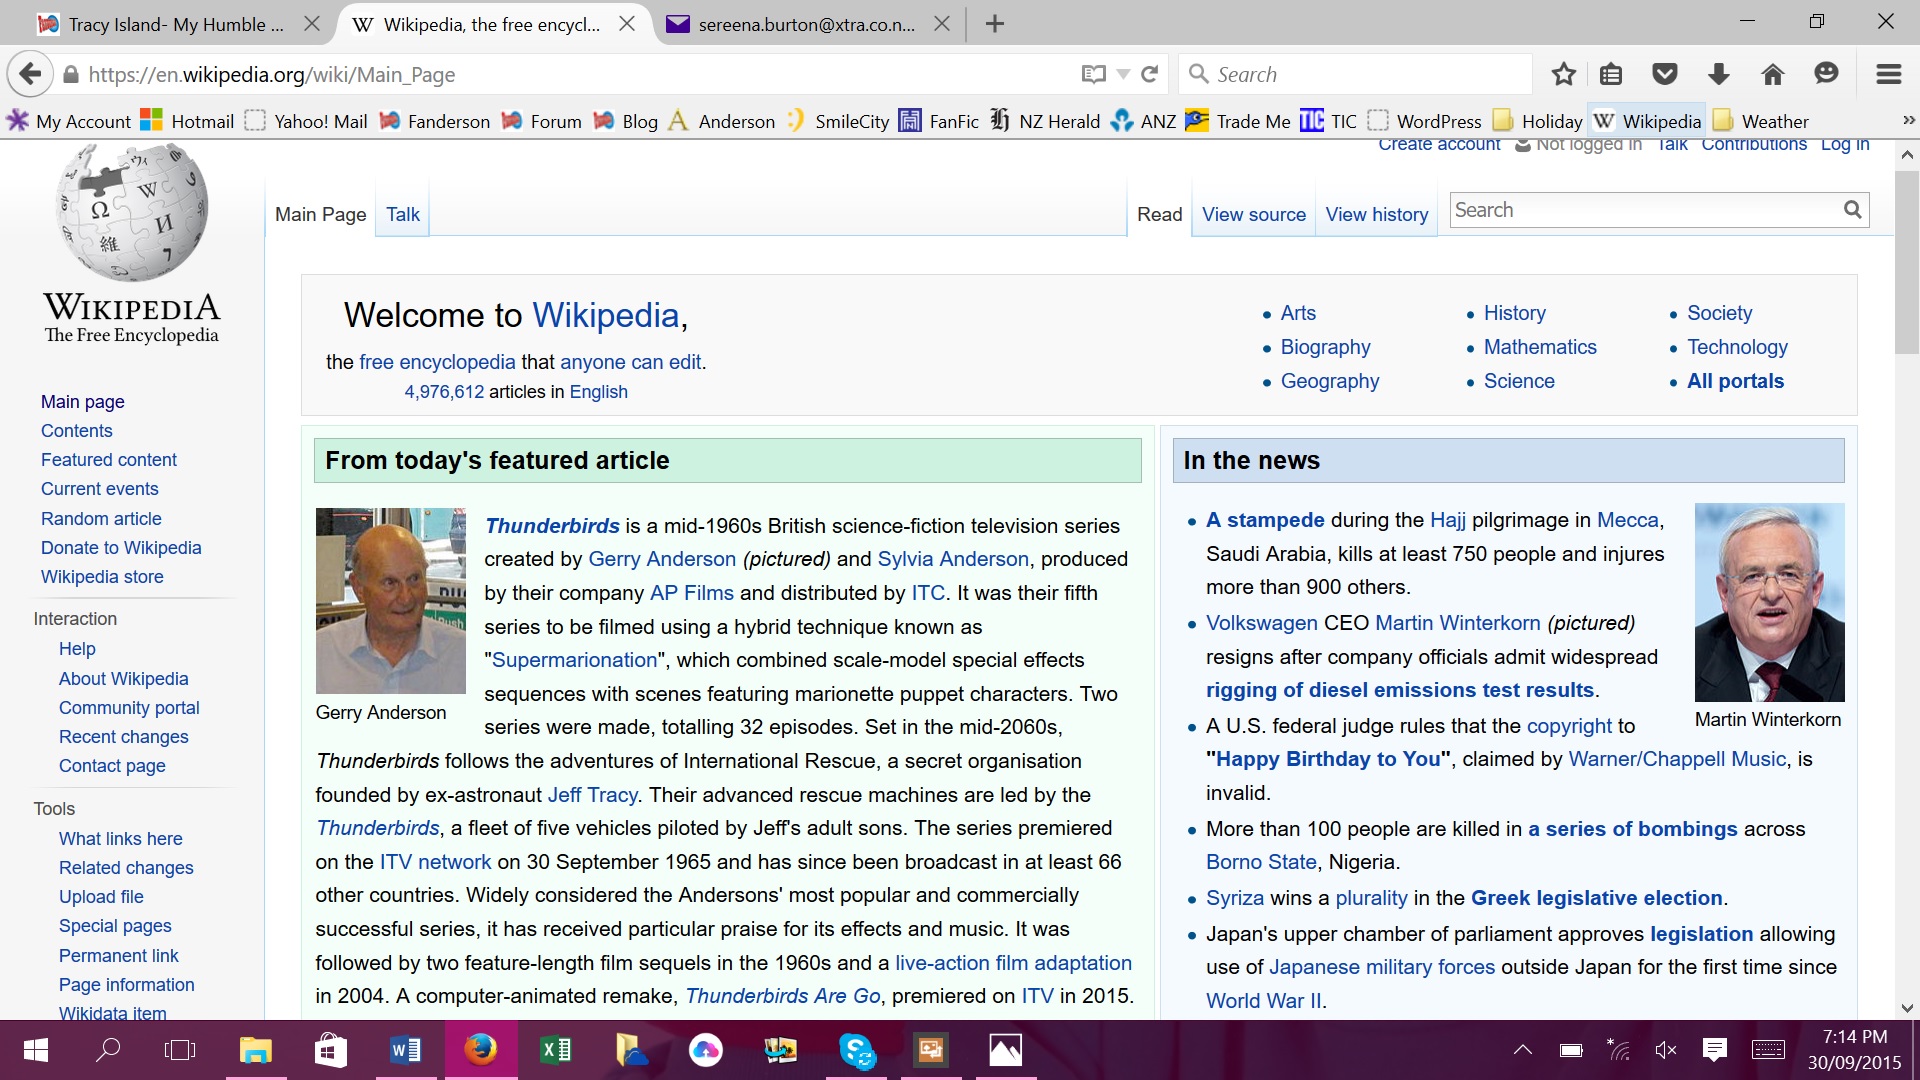1920x1080 pixels.
Task: Click the Wikipedia search magnifier icon
Action: pos(1852,210)
